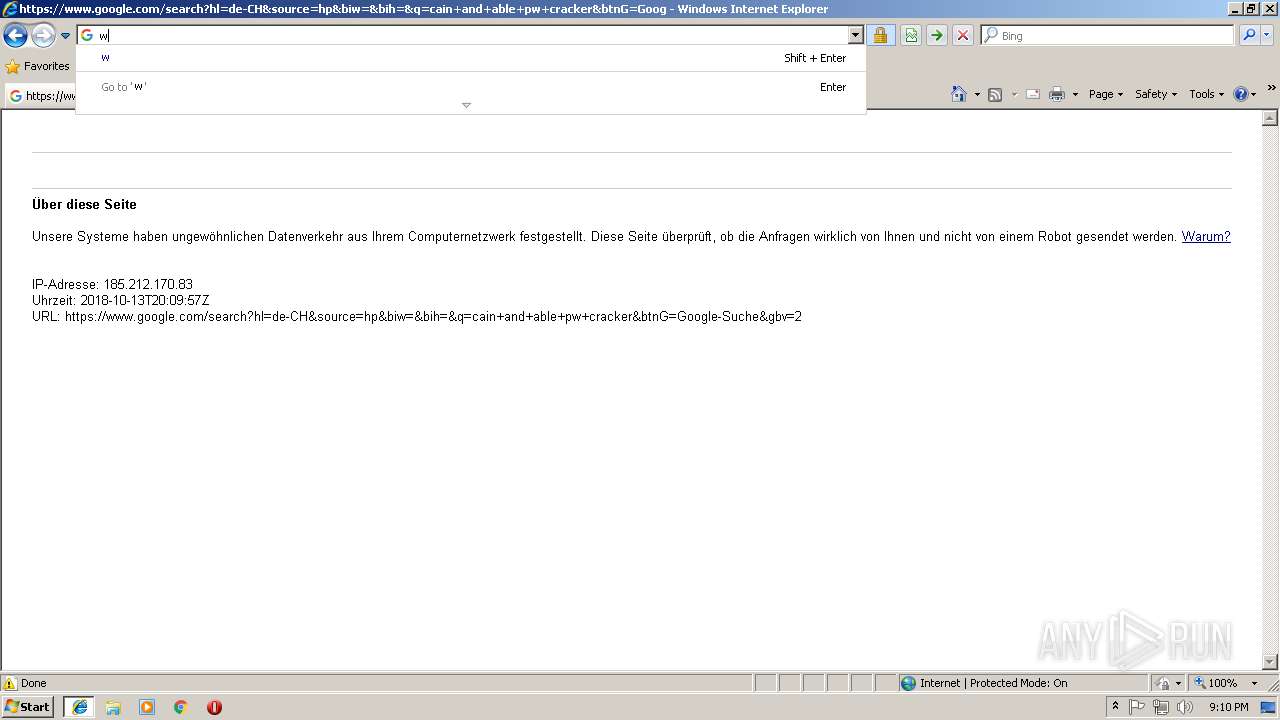
Task: Click the Home toolbar icon
Action: 959,94
